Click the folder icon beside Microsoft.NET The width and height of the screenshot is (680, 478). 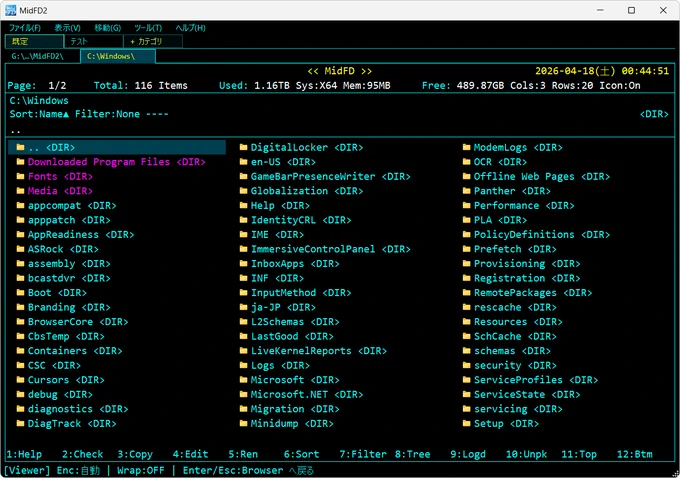(x=243, y=394)
